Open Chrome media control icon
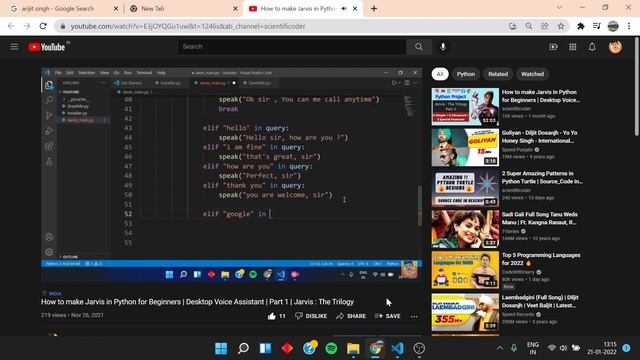640x360 pixels. tap(597, 26)
